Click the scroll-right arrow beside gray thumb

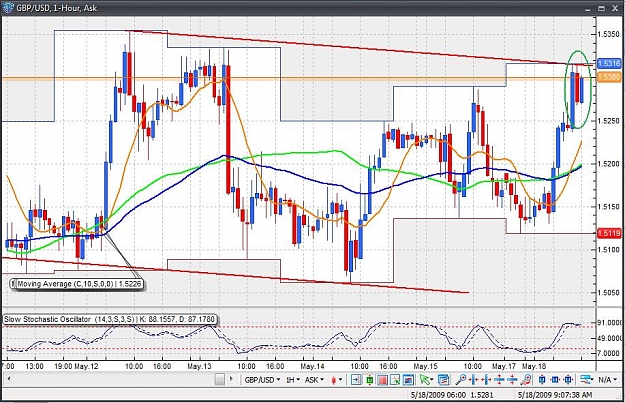coord(231,379)
